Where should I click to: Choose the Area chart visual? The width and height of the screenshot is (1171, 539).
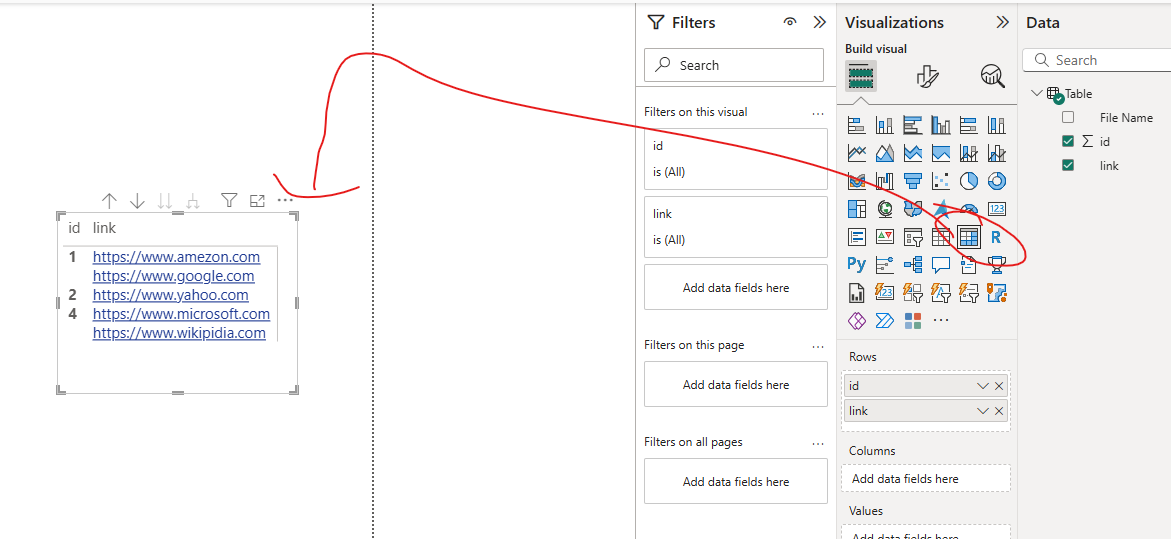tap(884, 153)
